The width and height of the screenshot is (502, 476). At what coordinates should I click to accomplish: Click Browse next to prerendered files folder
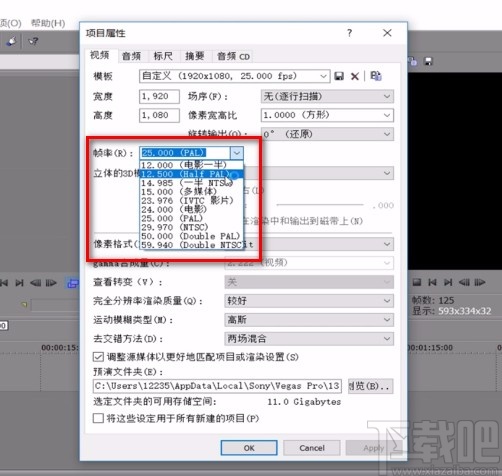point(370,386)
